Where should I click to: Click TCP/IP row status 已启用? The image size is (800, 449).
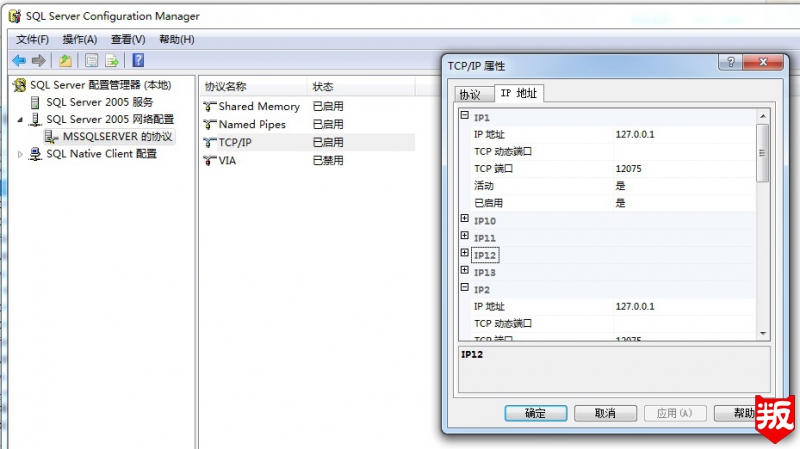[x=328, y=142]
